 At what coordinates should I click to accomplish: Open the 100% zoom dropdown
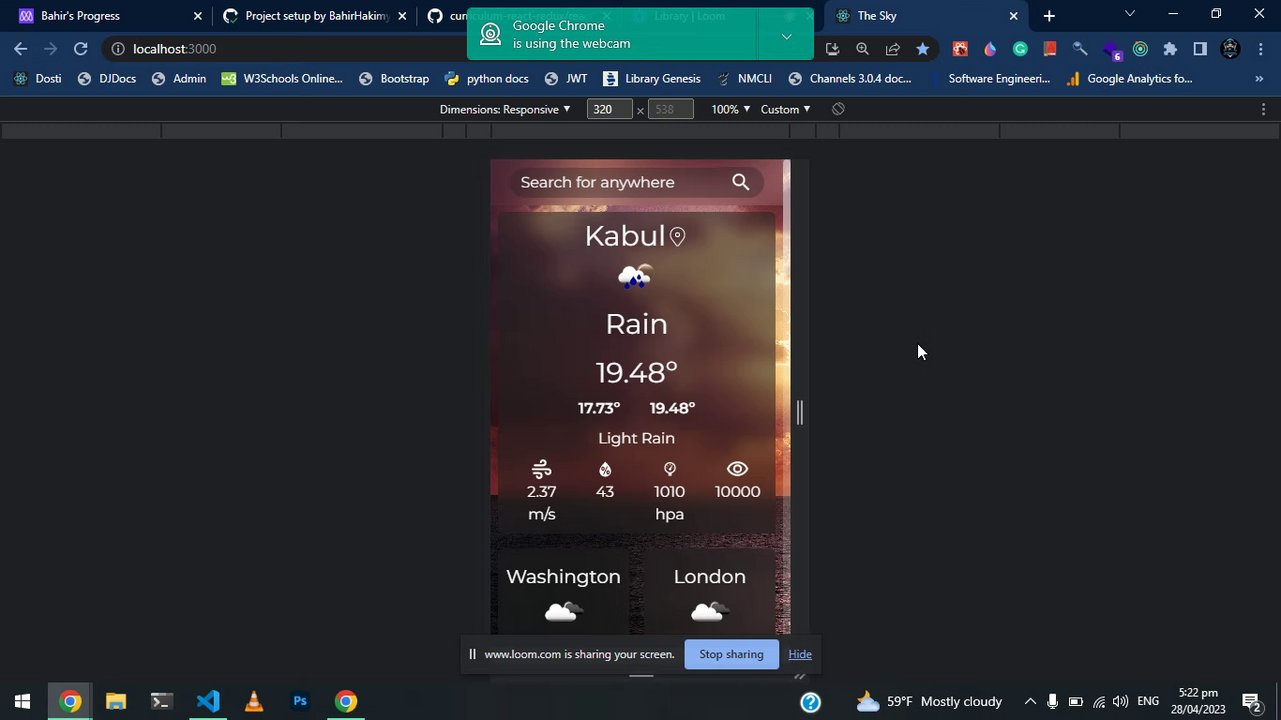click(x=730, y=109)
